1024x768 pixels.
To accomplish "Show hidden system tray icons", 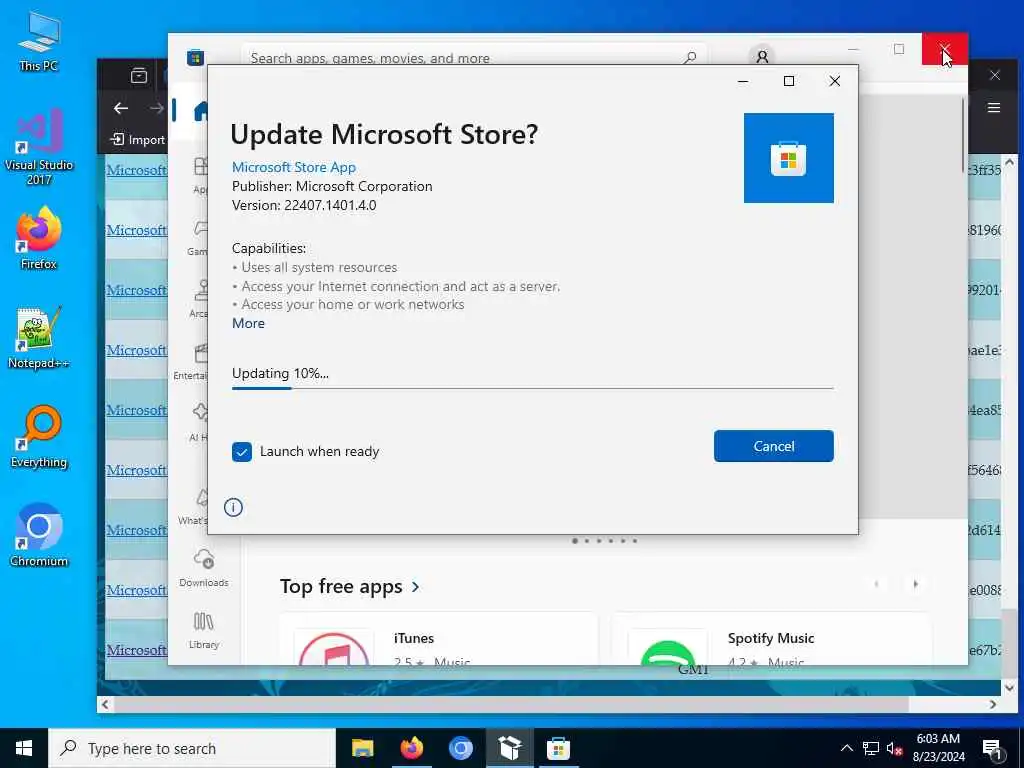I will click(x=846, y=748).
